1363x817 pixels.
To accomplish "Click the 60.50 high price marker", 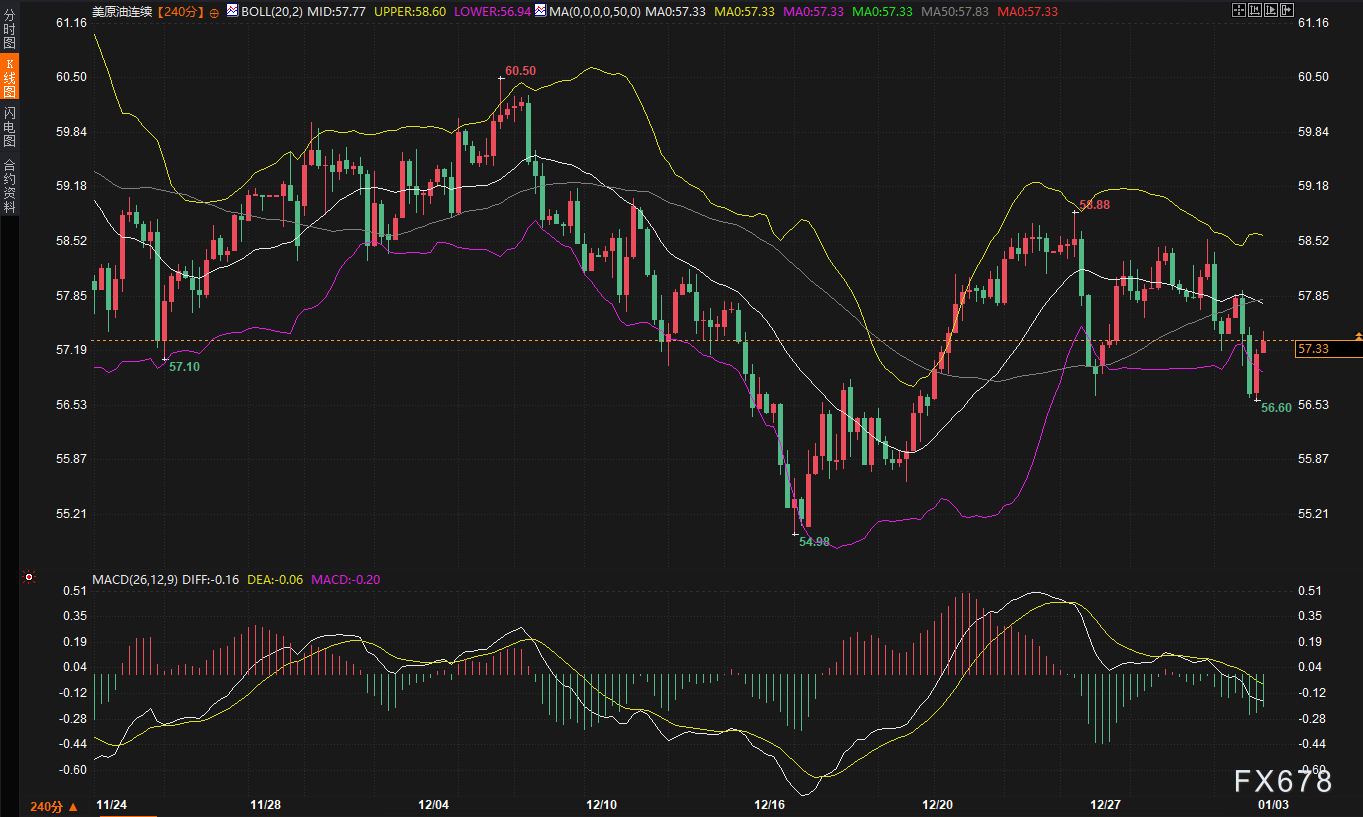I will (x=520, y=71).
